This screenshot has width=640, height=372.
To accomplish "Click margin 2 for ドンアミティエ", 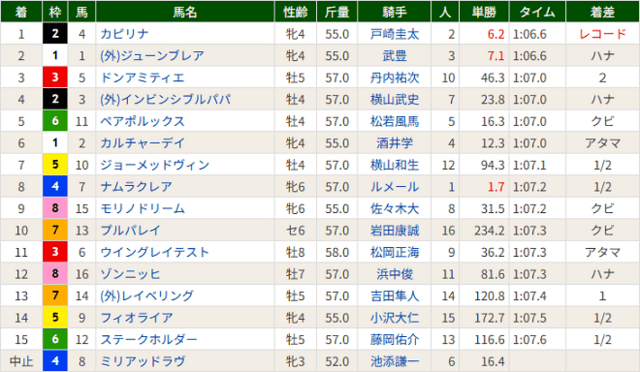I will [602, 78].
